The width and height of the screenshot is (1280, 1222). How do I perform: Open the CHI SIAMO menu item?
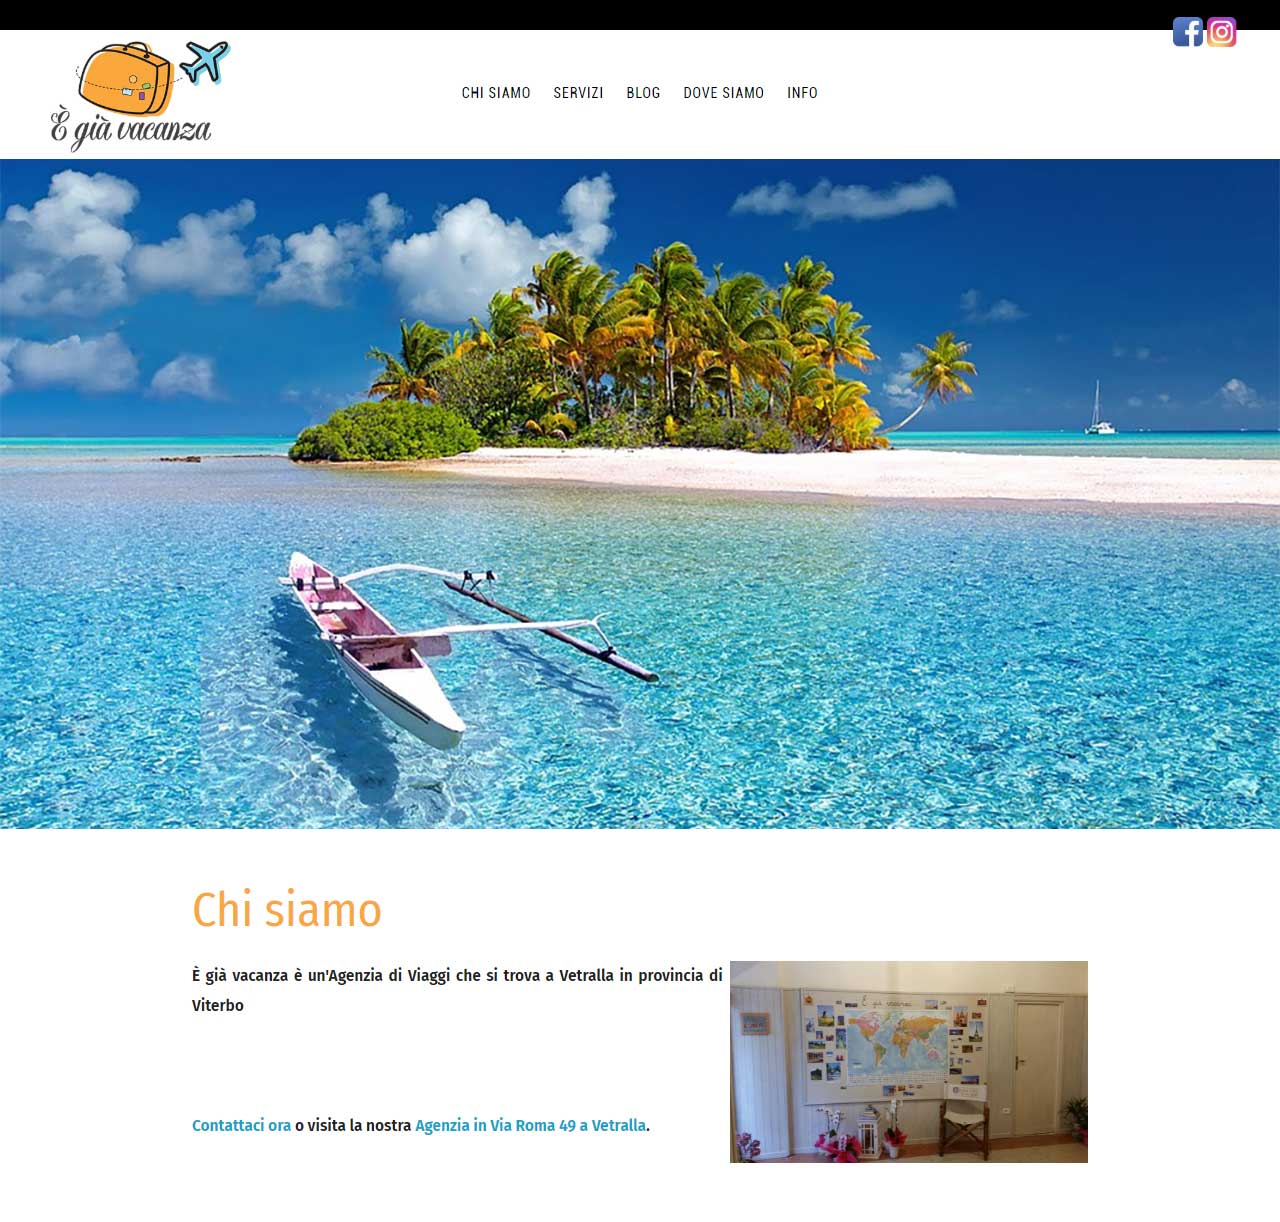click(496, 93)
